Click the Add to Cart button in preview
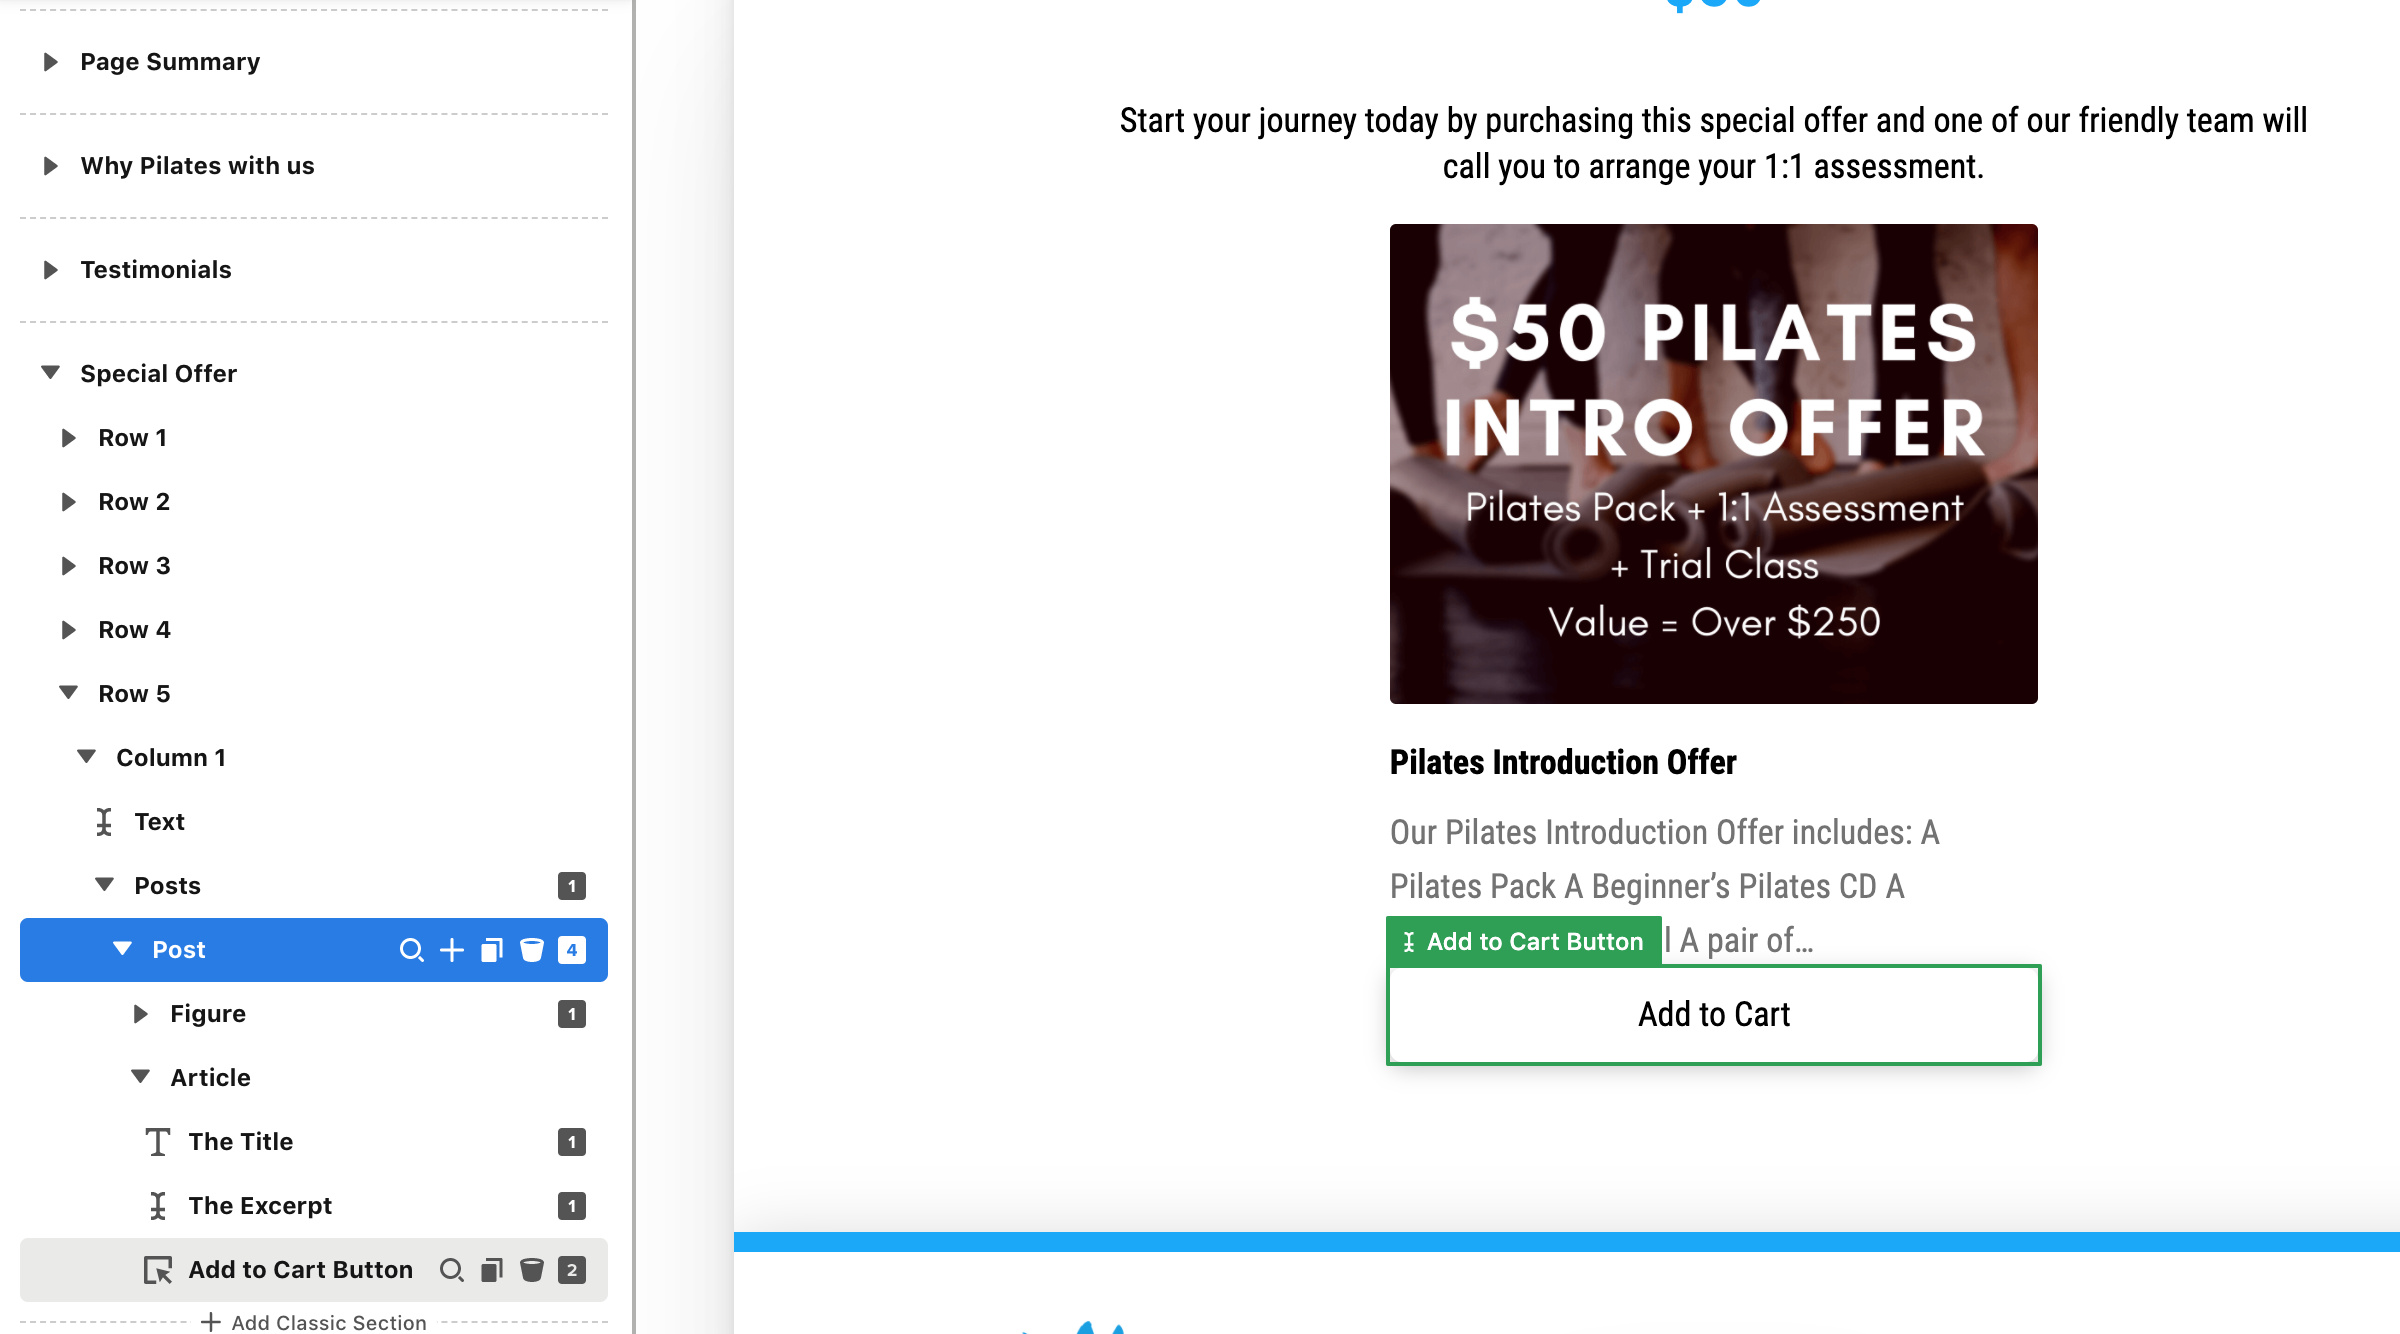 (x=1714, y=1014)
